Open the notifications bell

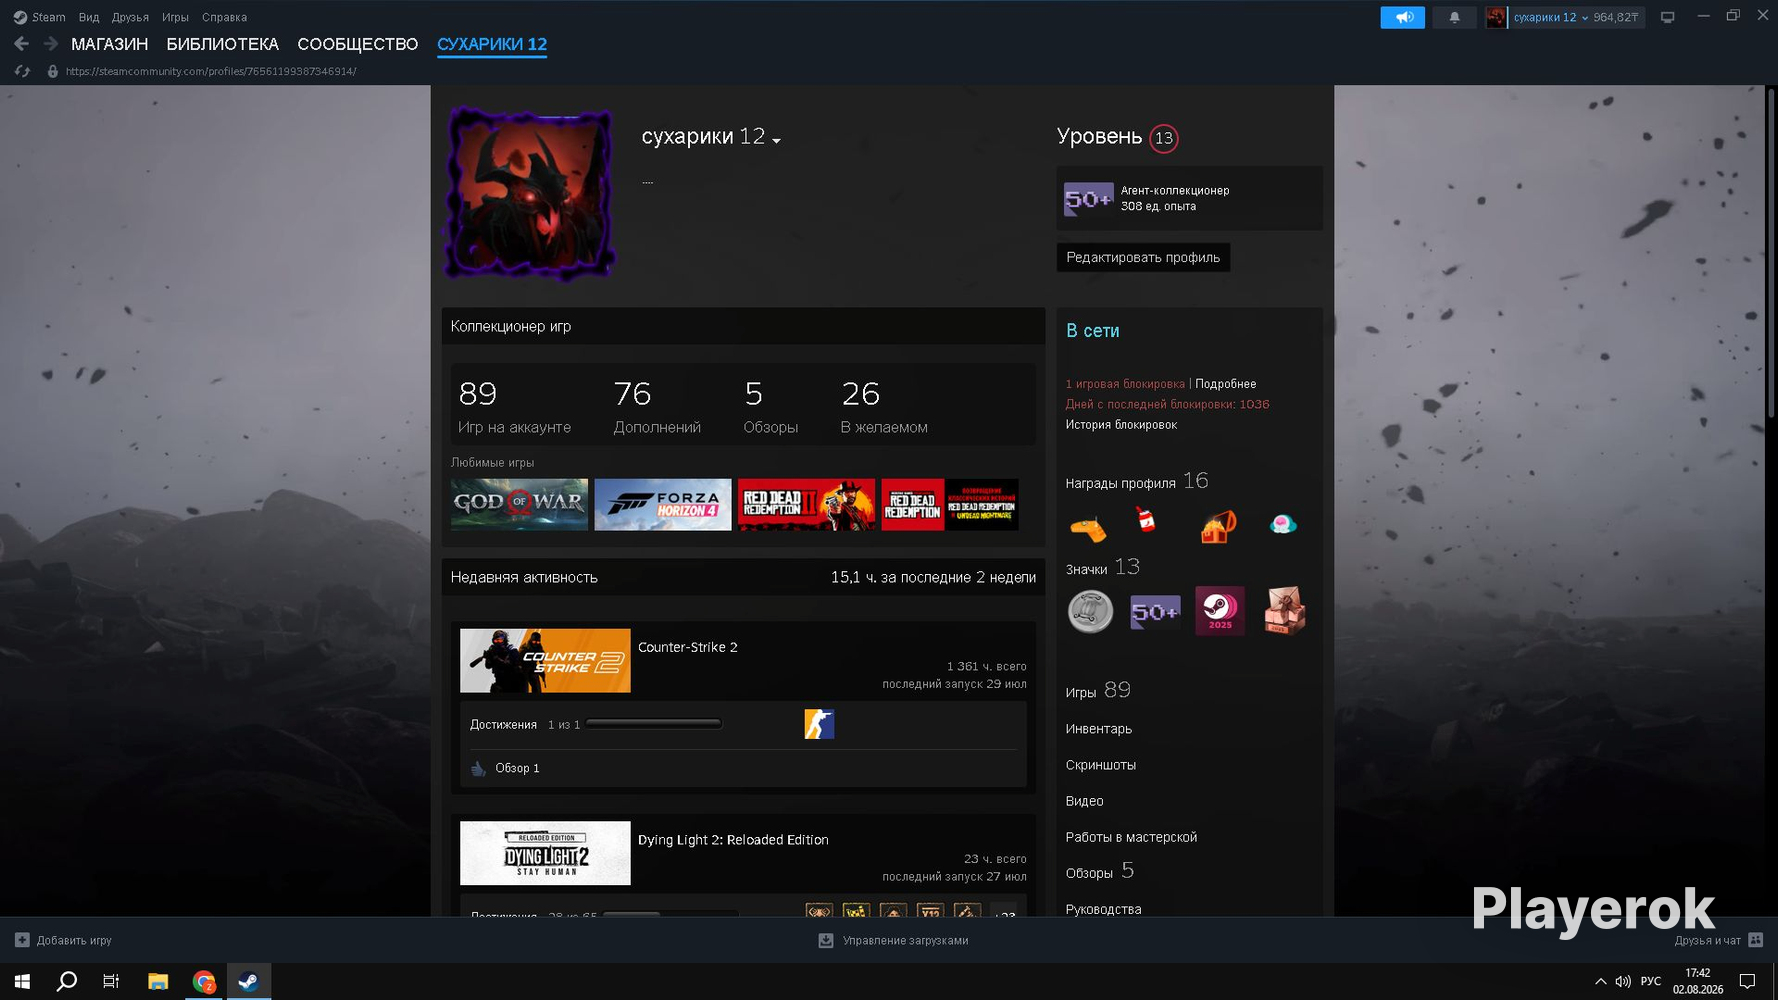pyautogui.click(x=1454, y=17)
